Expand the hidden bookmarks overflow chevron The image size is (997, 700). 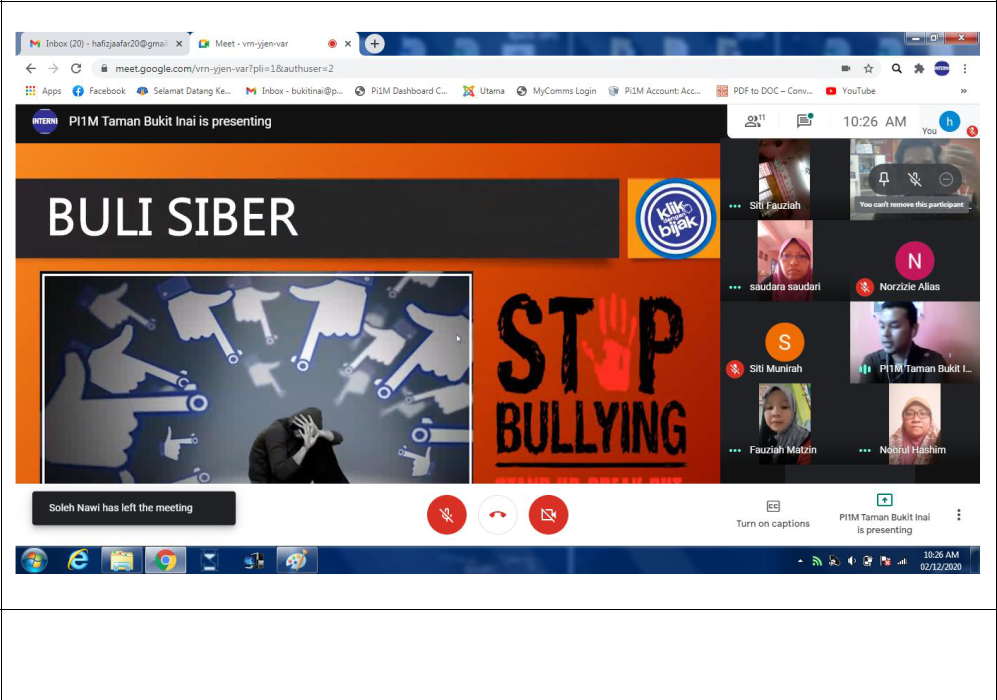coord(963,91)
